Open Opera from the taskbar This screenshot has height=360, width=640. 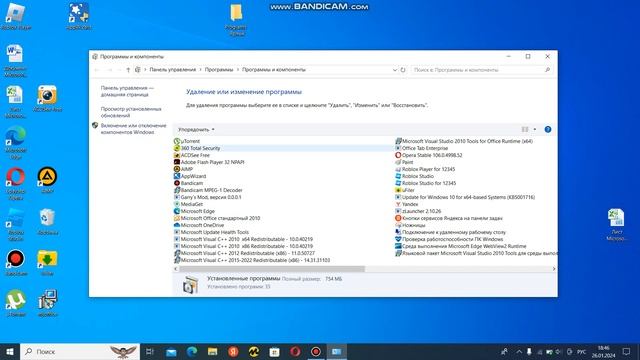295,351
